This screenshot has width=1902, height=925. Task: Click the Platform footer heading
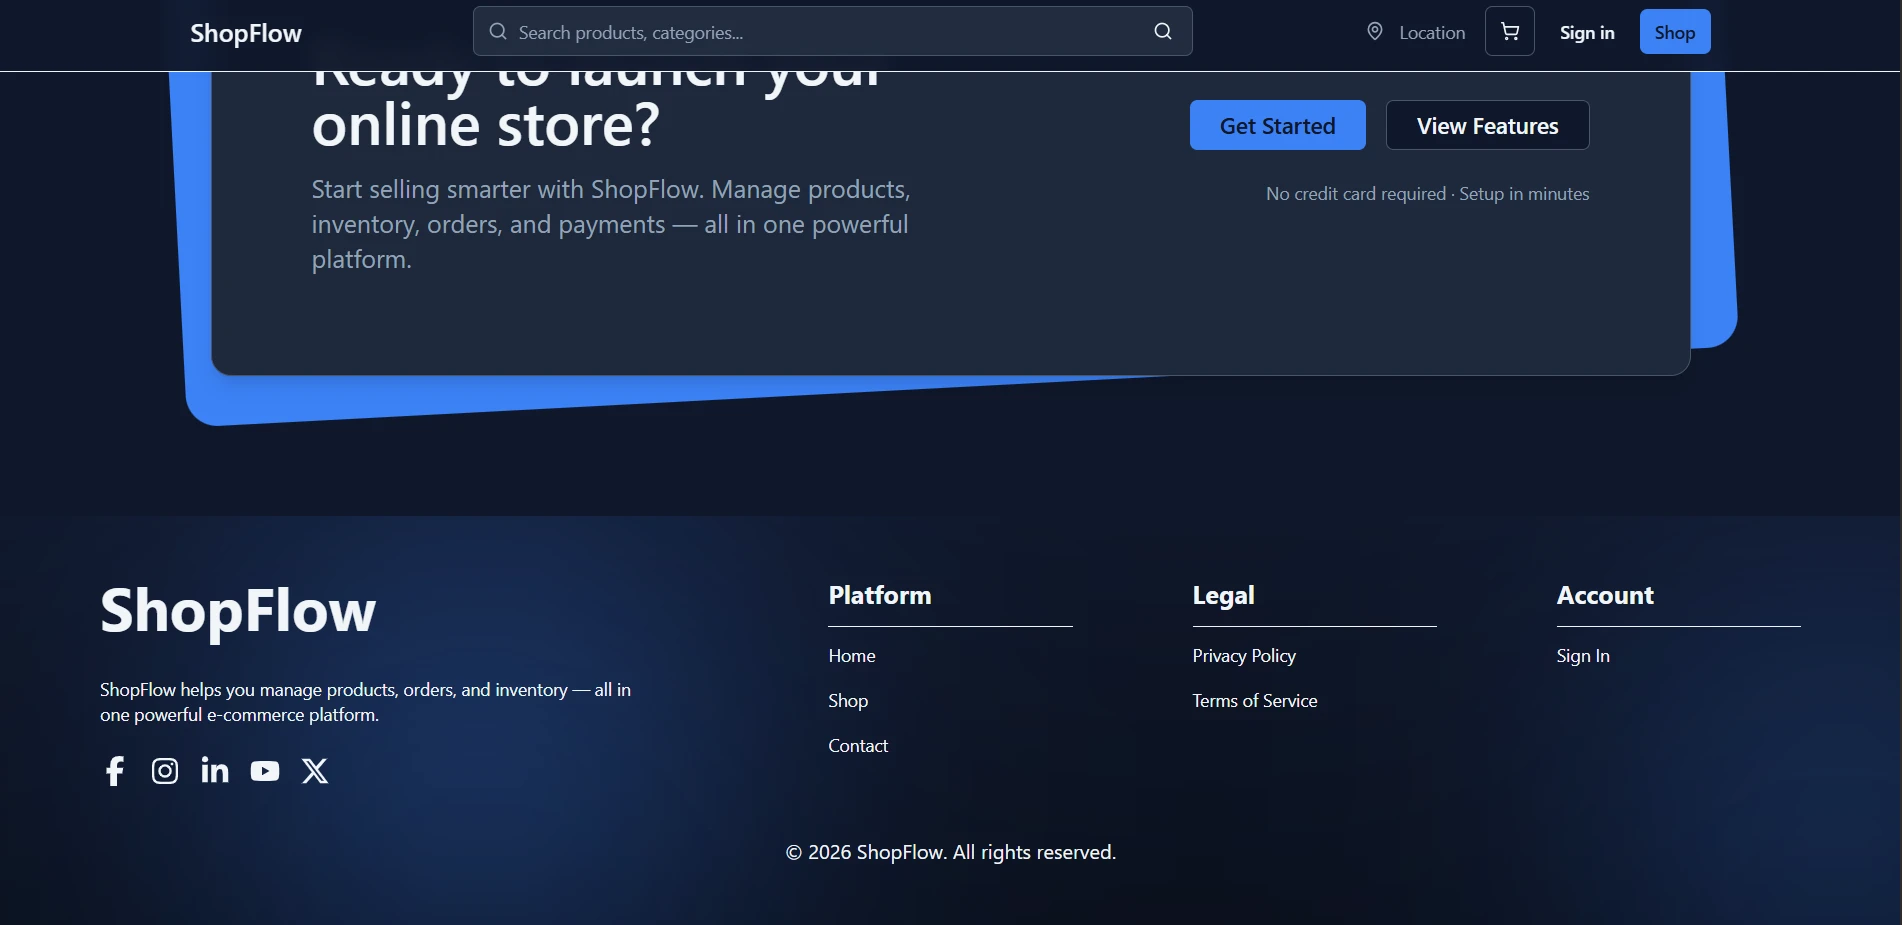tap(880, 595)
